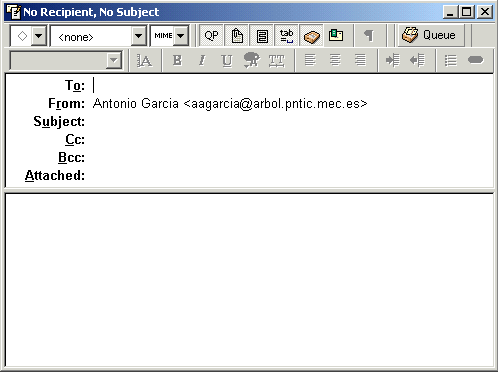Click the To: label
498x372 pixels.
(x=75, y=85)
